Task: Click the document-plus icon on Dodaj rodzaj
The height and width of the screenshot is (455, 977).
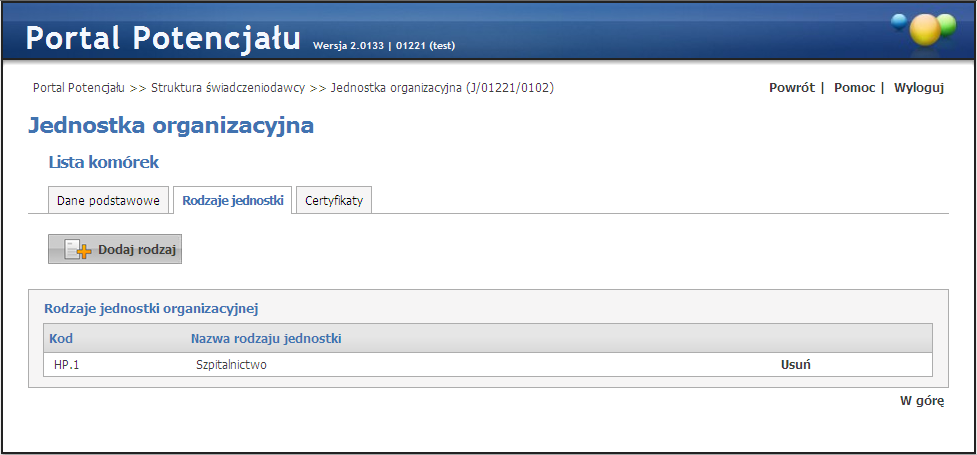Action: click(x=77, y=250)
